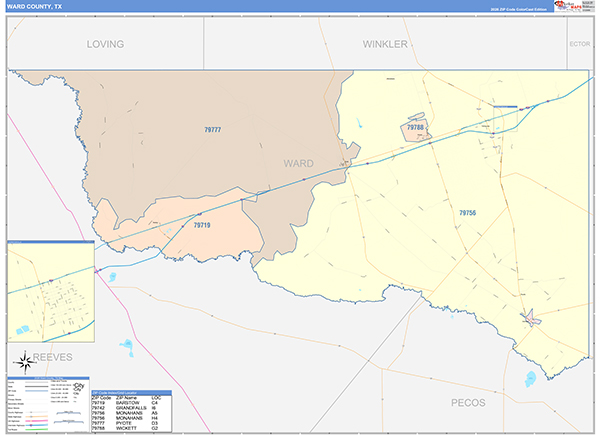Screen dimensions: 600x435
Task: Select the 79719 Barstow index row
Action: (130, 403)
